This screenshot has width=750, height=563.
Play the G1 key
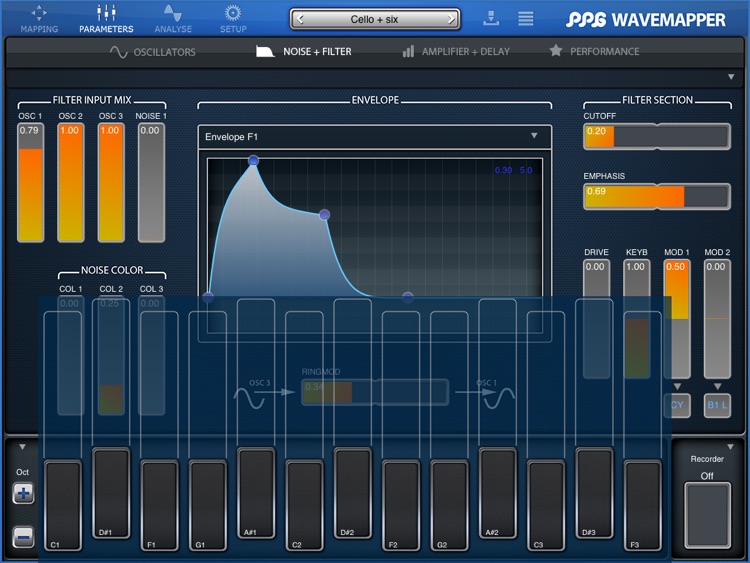coord(208,505)
